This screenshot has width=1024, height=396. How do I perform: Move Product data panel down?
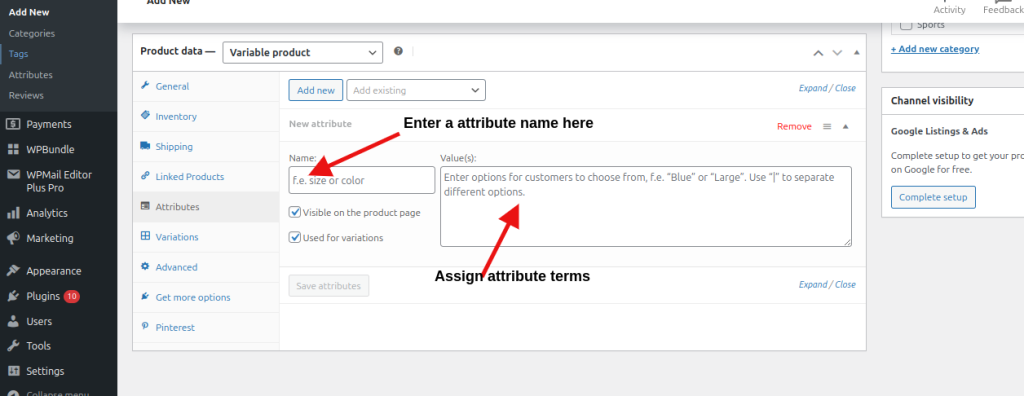click(x=837, y=53)
